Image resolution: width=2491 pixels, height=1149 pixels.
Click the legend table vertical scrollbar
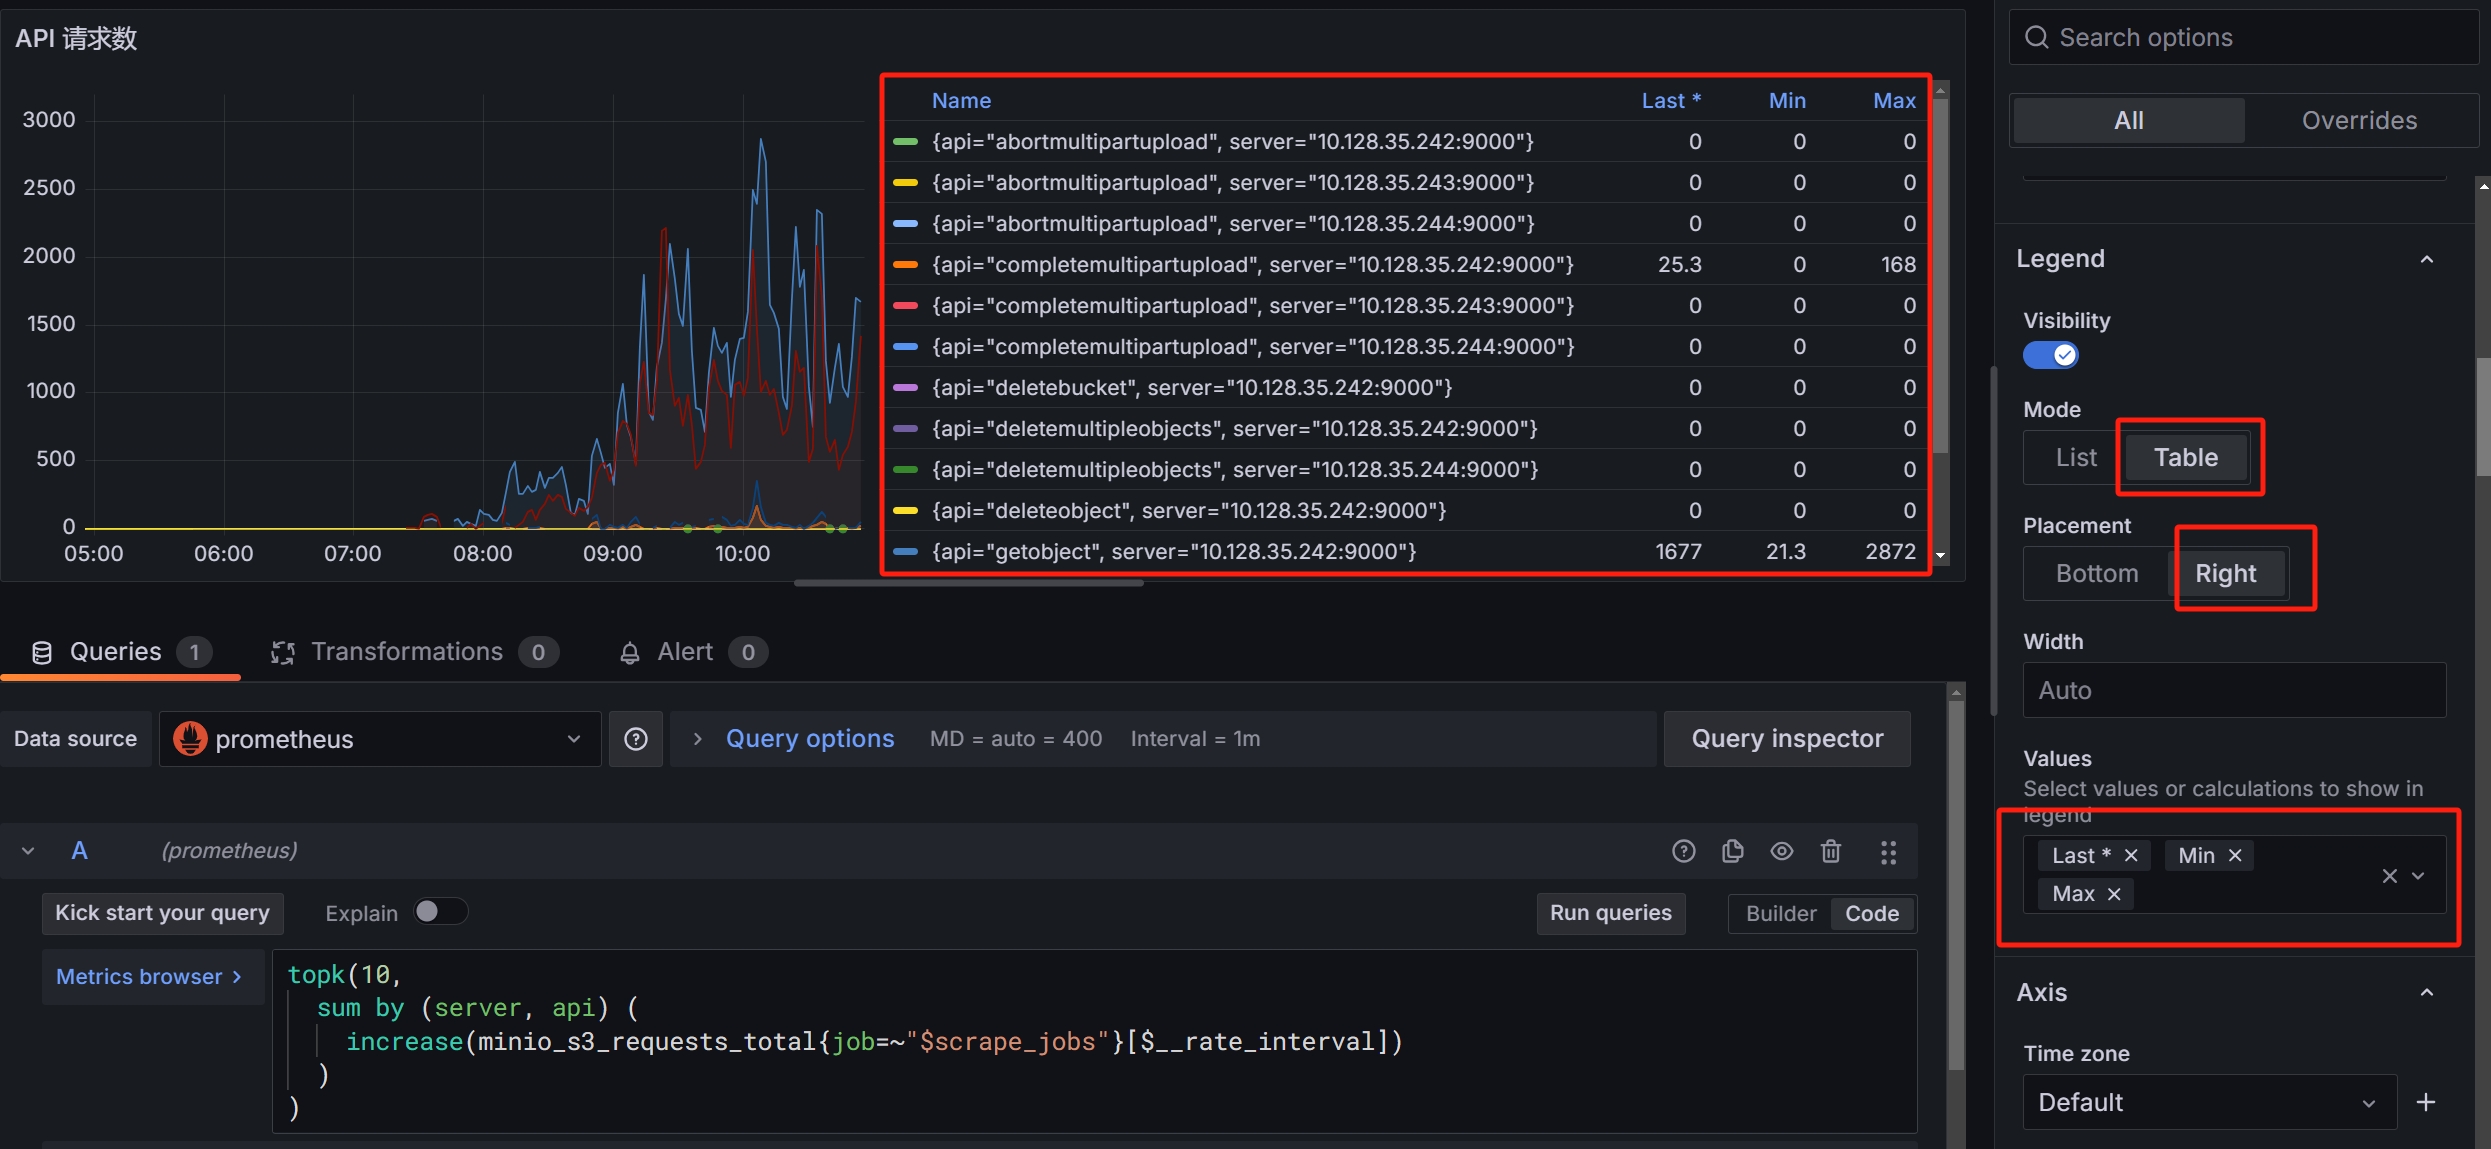(x=1941, y=276)
